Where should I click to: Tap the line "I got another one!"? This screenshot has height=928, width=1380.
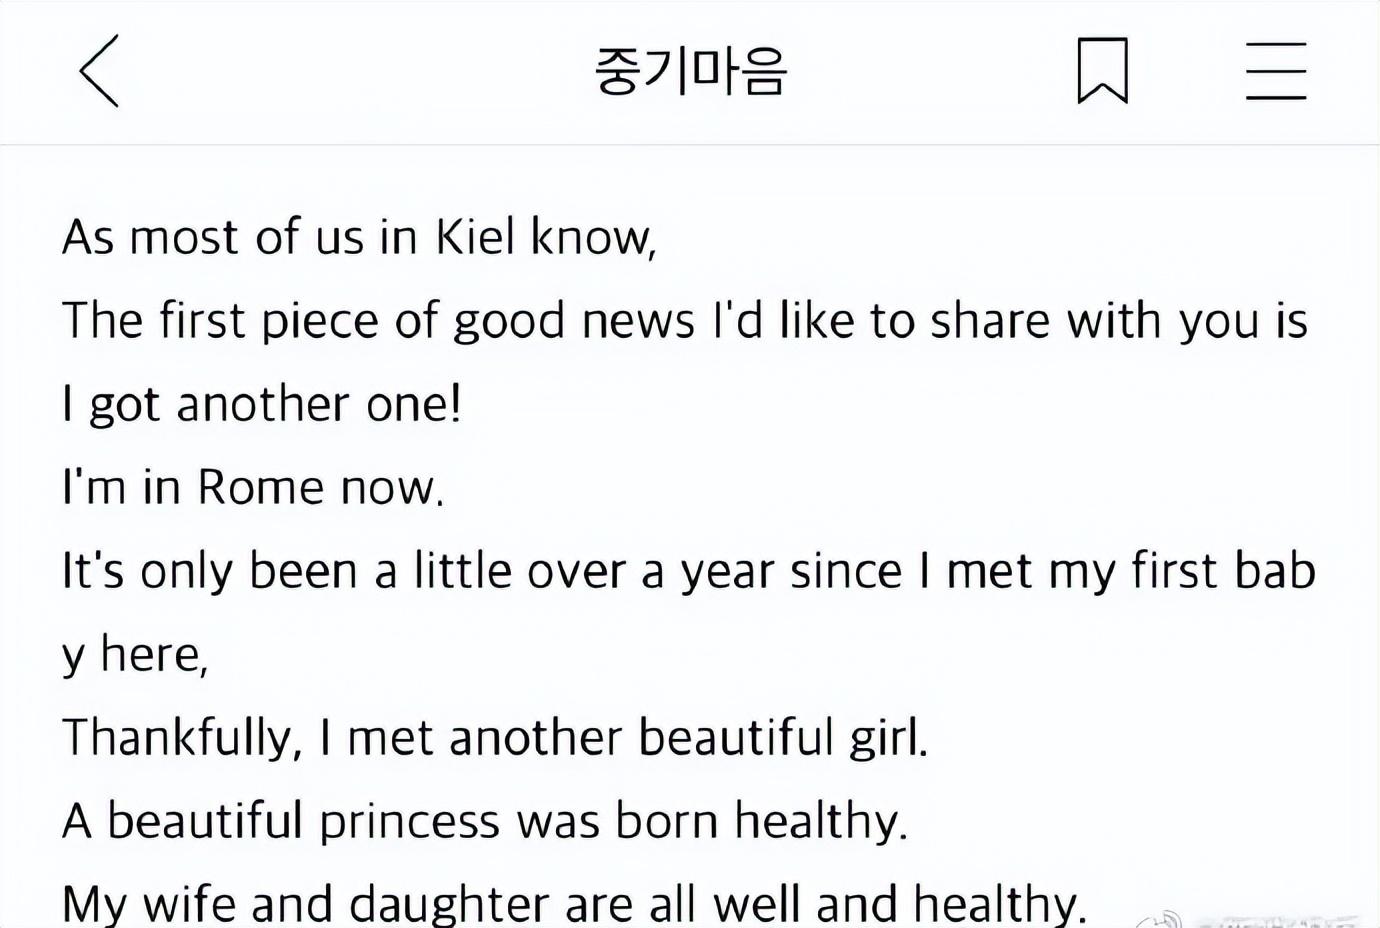(262, 405)
